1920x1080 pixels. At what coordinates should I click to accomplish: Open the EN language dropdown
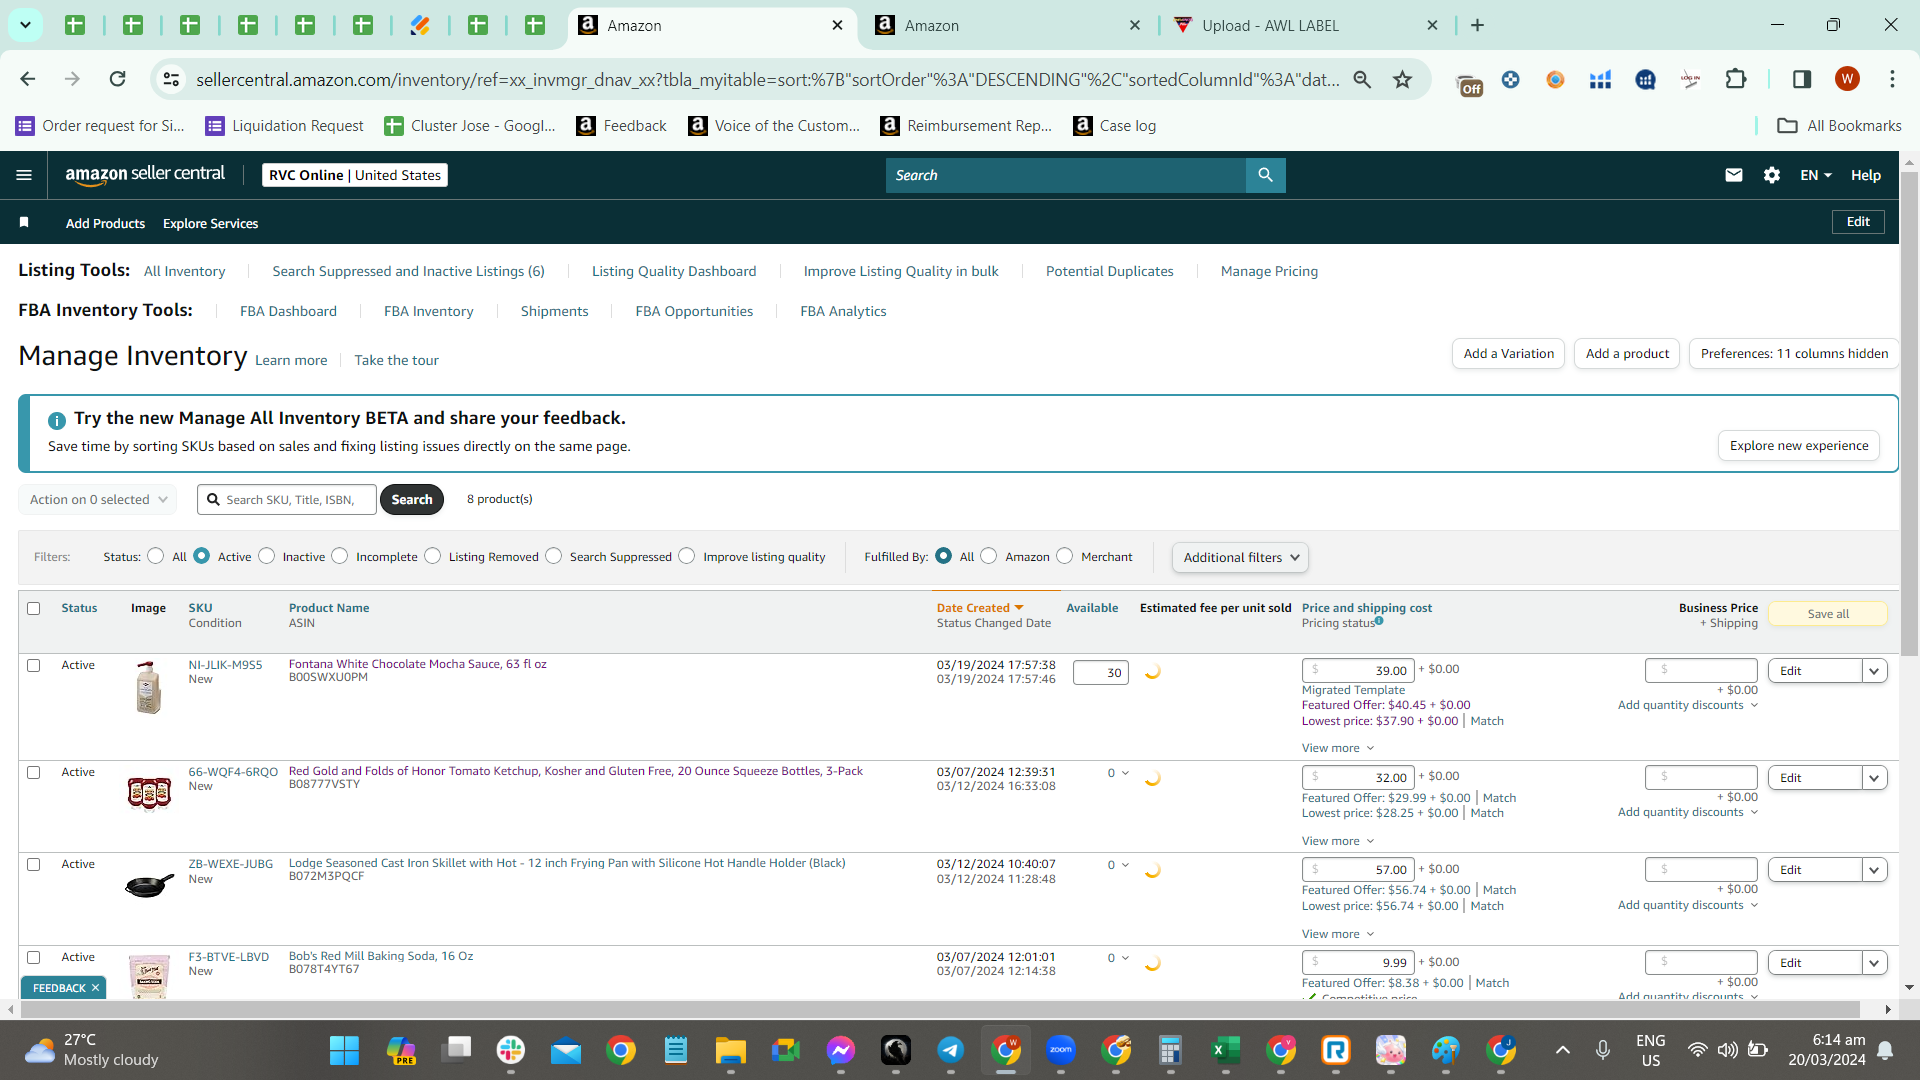point(1815,175)
